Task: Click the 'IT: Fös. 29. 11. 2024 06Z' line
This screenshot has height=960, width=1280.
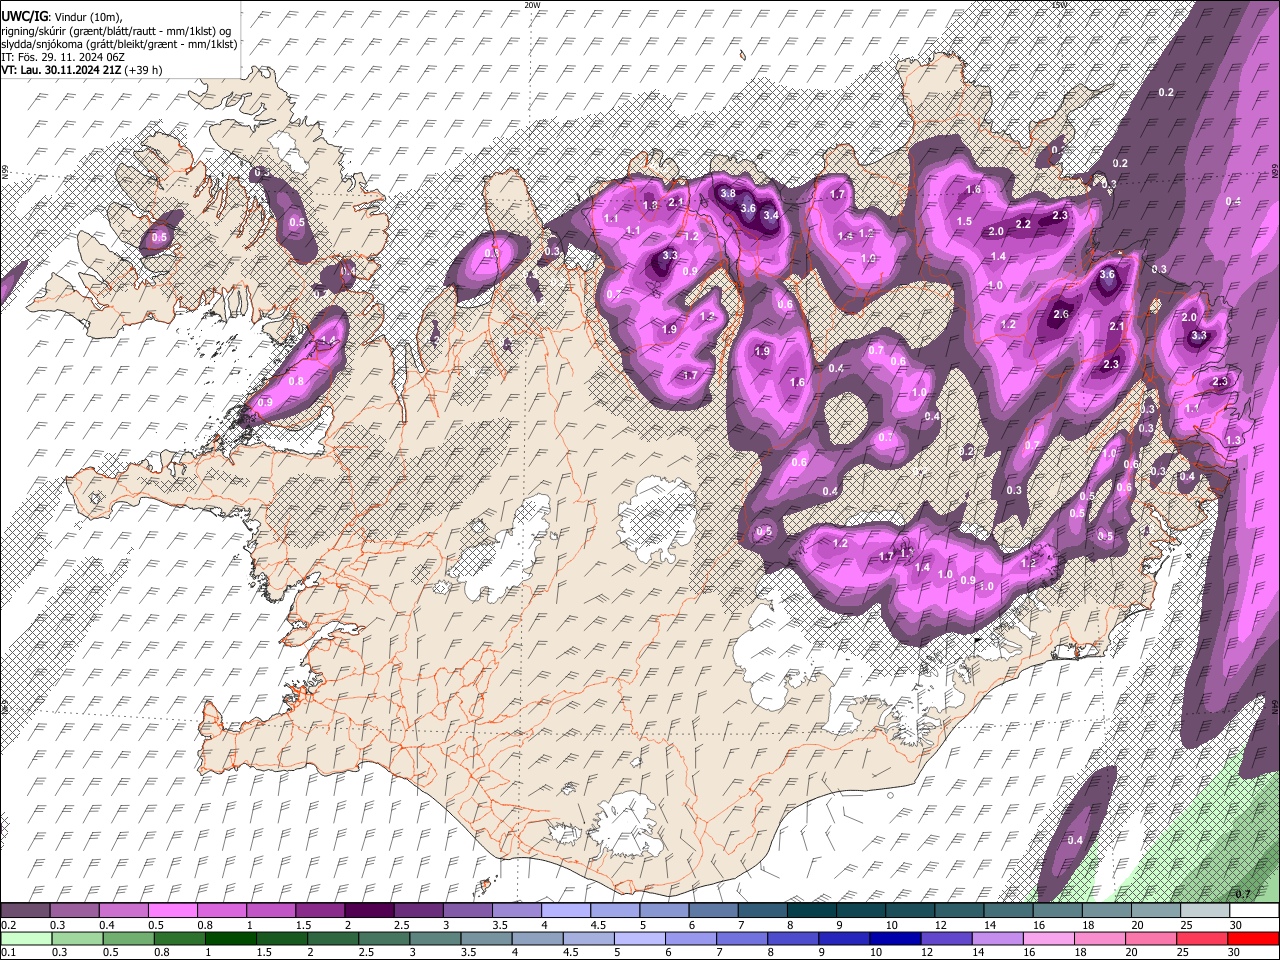Action: tap(64, 57)
